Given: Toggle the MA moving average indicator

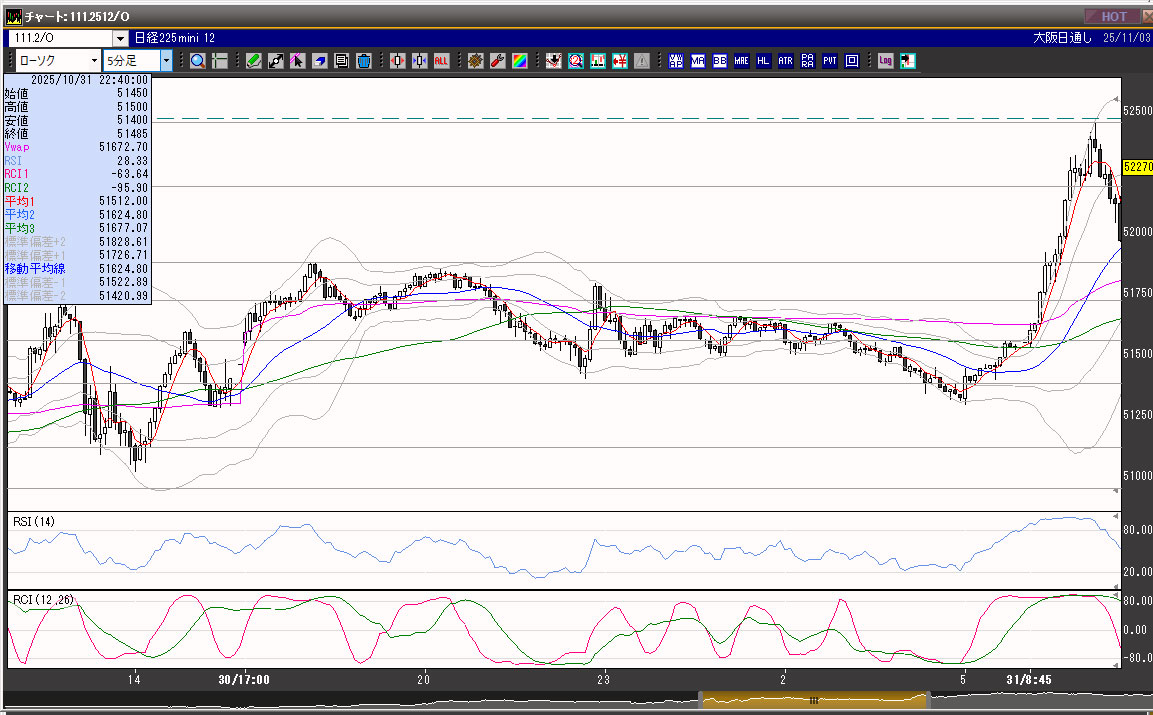Looking at the screenshot, I should pyautogui.click(x=698, y=61).
